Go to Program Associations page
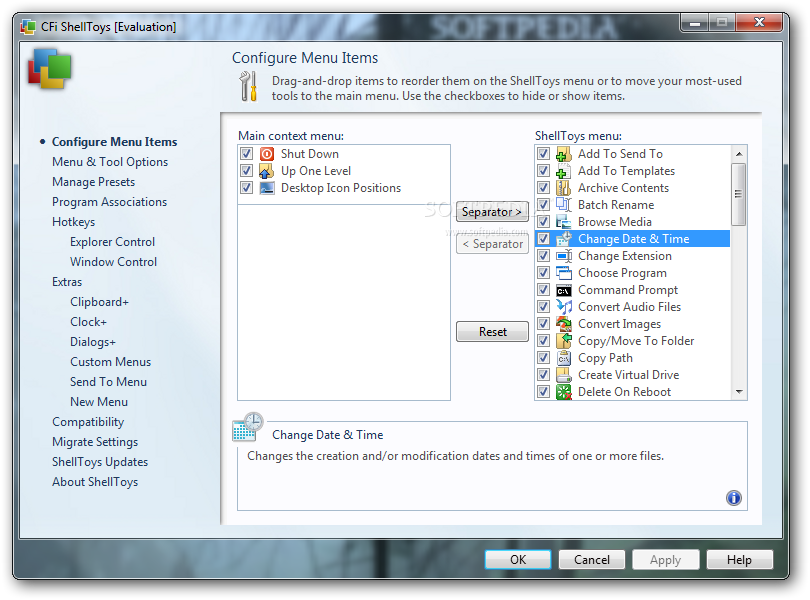Image resolution: width=810 pixels, height=600 pixels. (110, 202)
